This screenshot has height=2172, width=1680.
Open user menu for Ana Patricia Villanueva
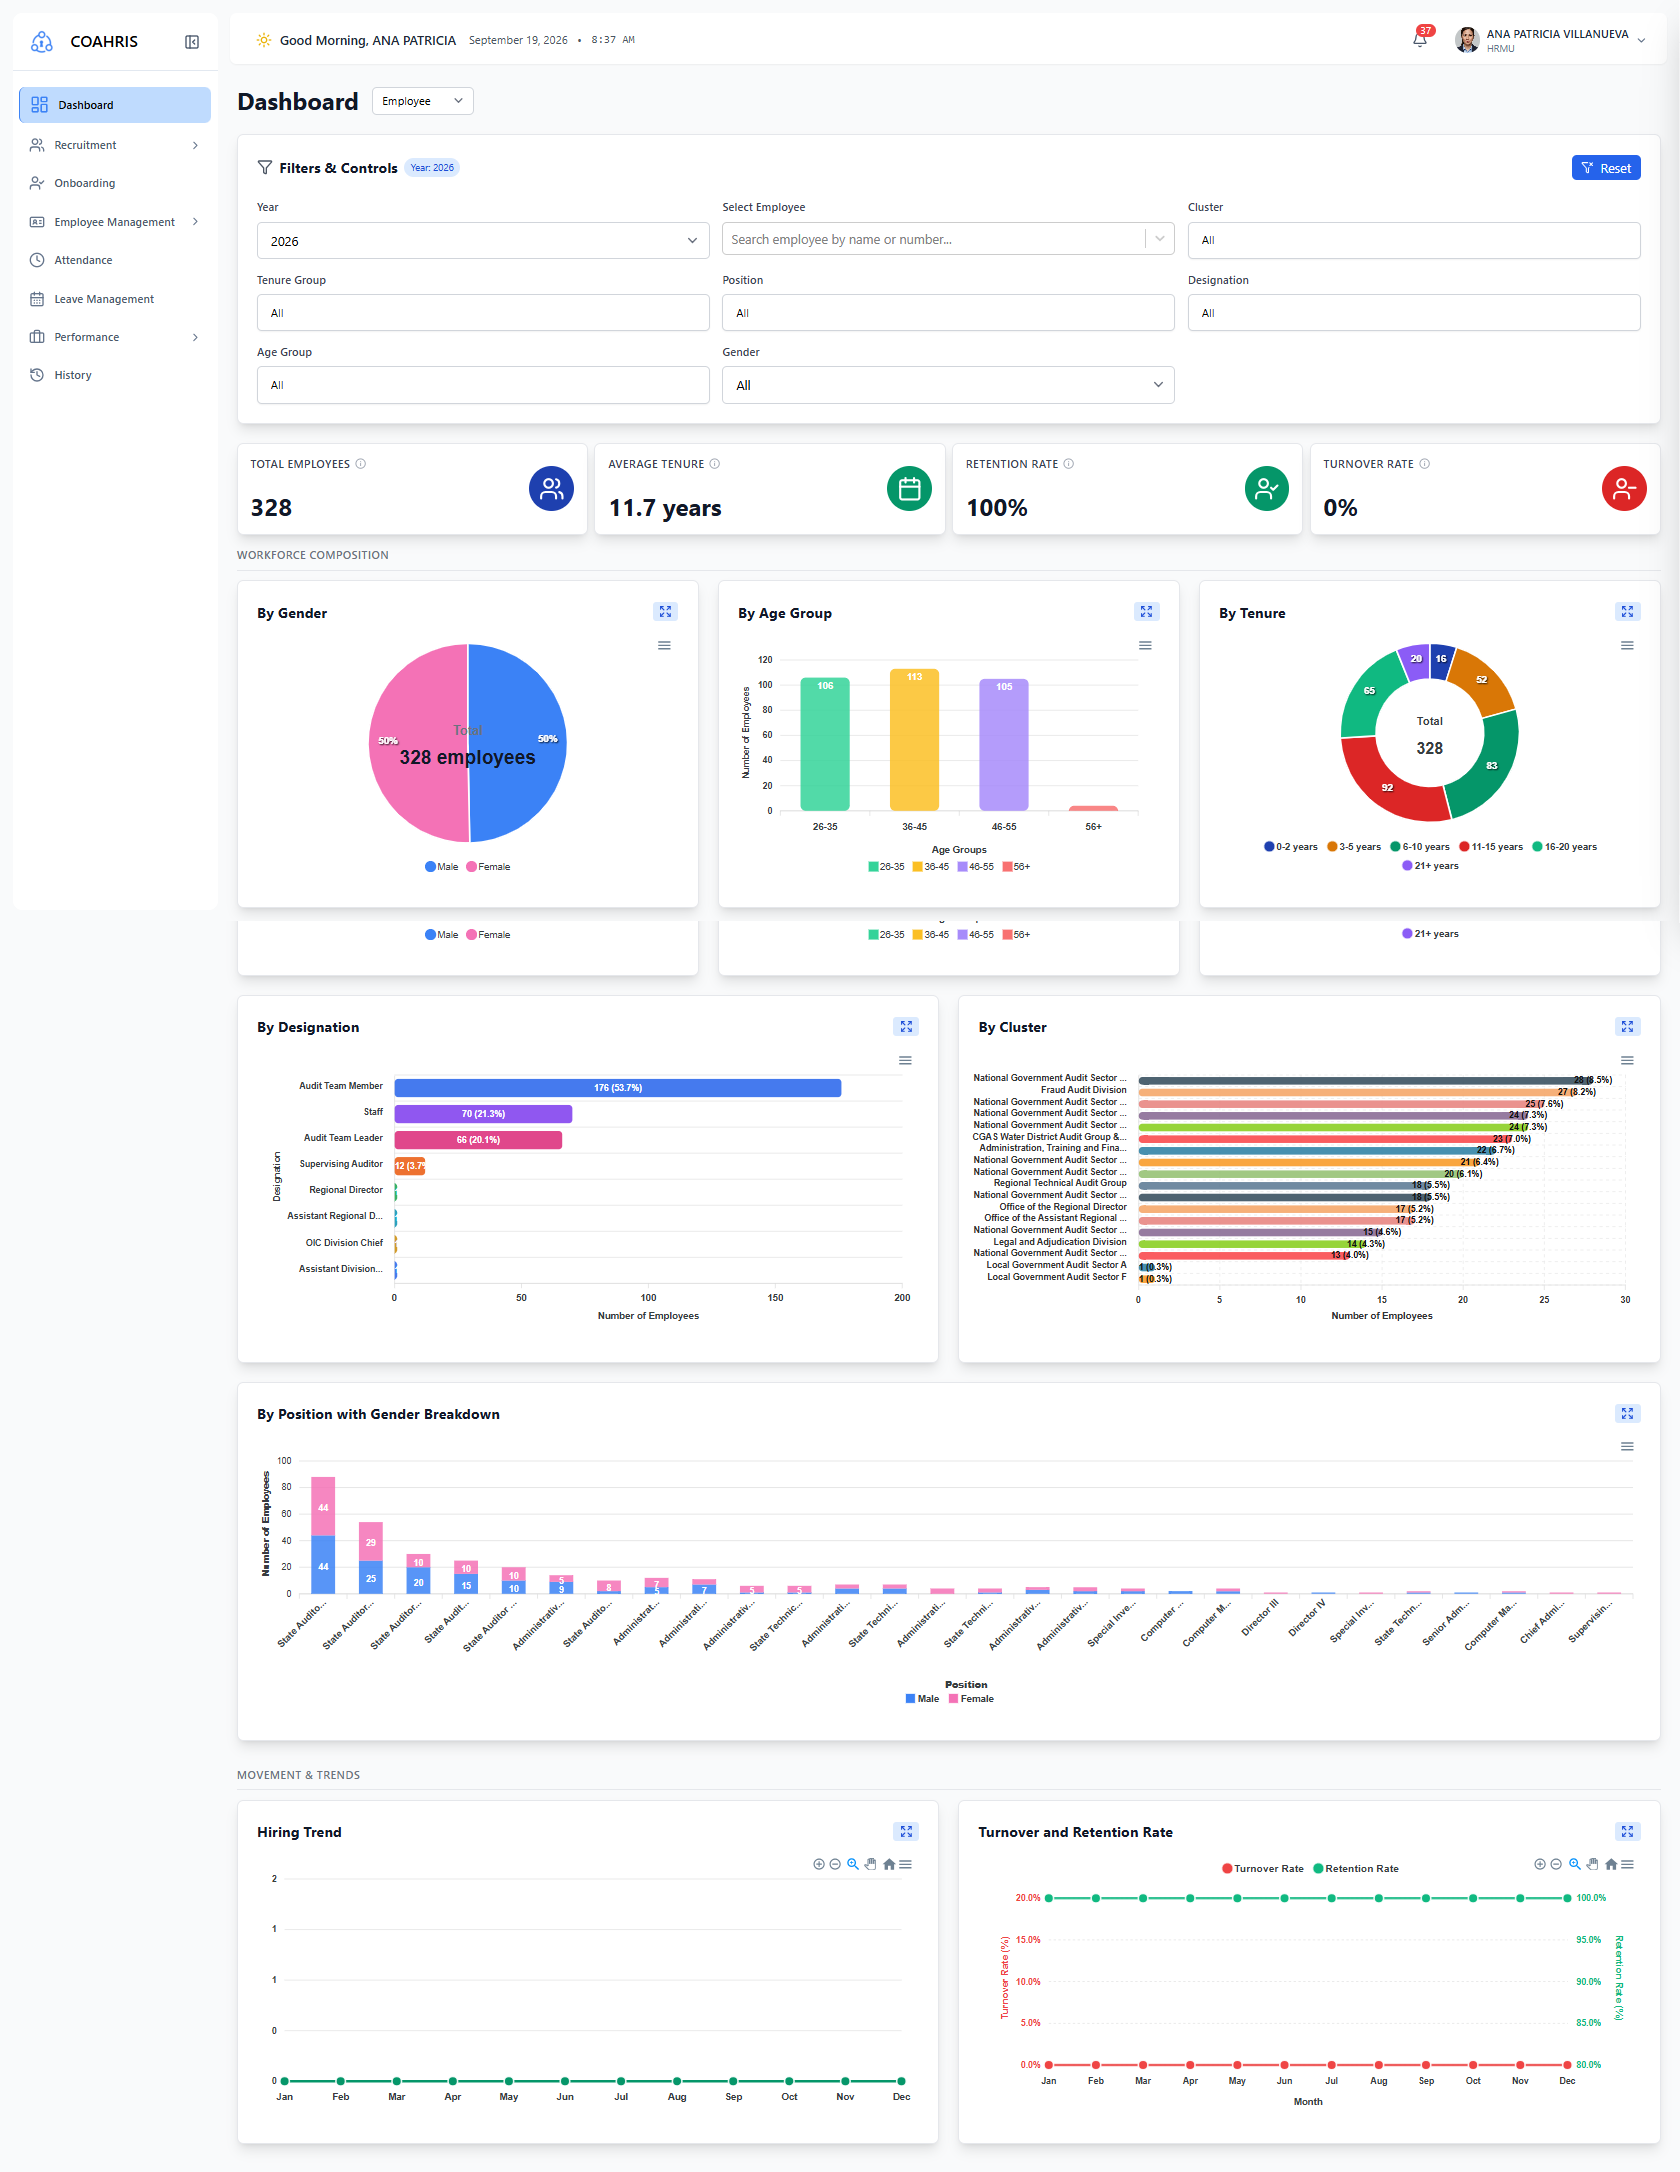[x=1550, y=40]
